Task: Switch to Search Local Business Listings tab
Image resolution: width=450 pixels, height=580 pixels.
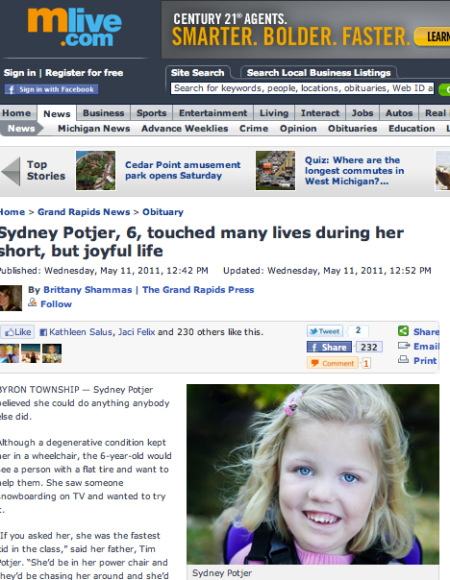Action: click(319, 73)
